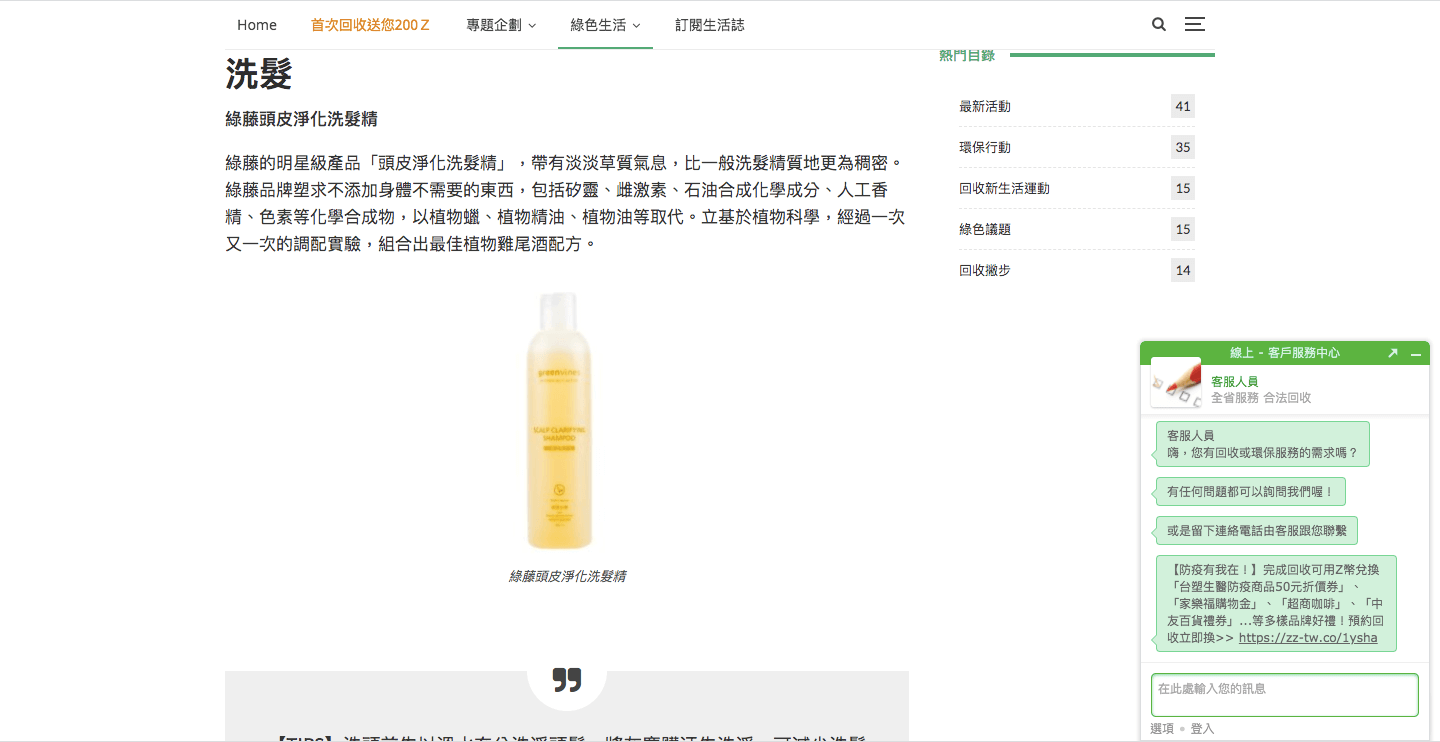
Task: Click the customer service agent avatar
Action: [x=1176, y=383]
